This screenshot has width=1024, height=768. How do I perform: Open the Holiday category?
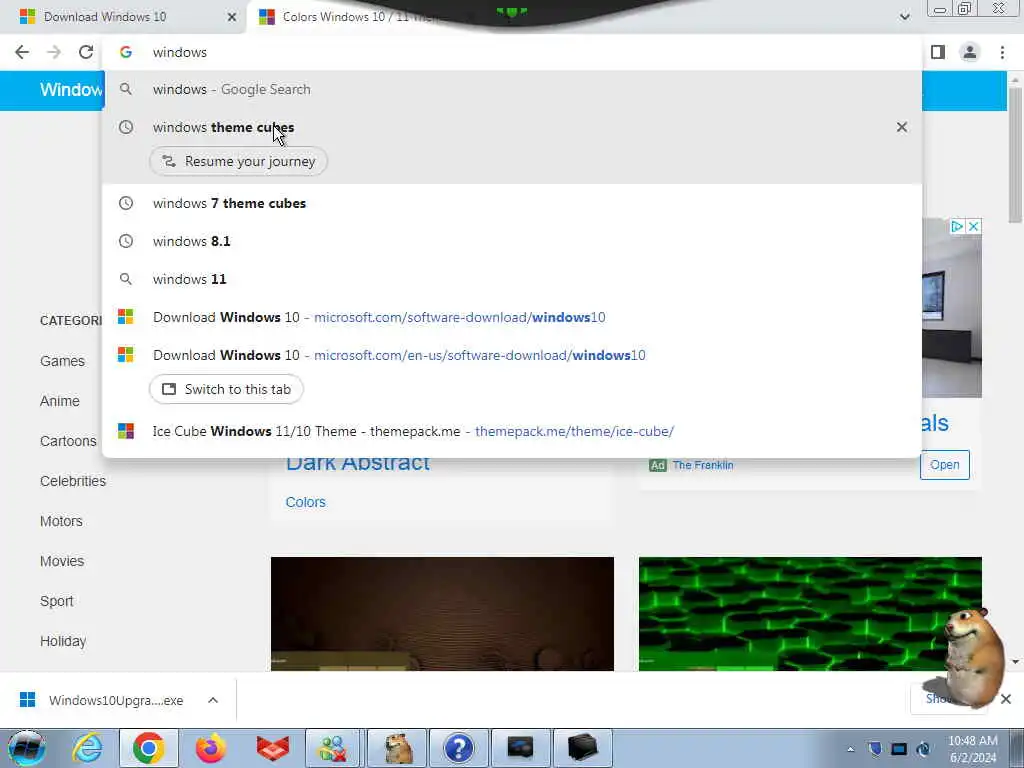click(x=63, y=641)
